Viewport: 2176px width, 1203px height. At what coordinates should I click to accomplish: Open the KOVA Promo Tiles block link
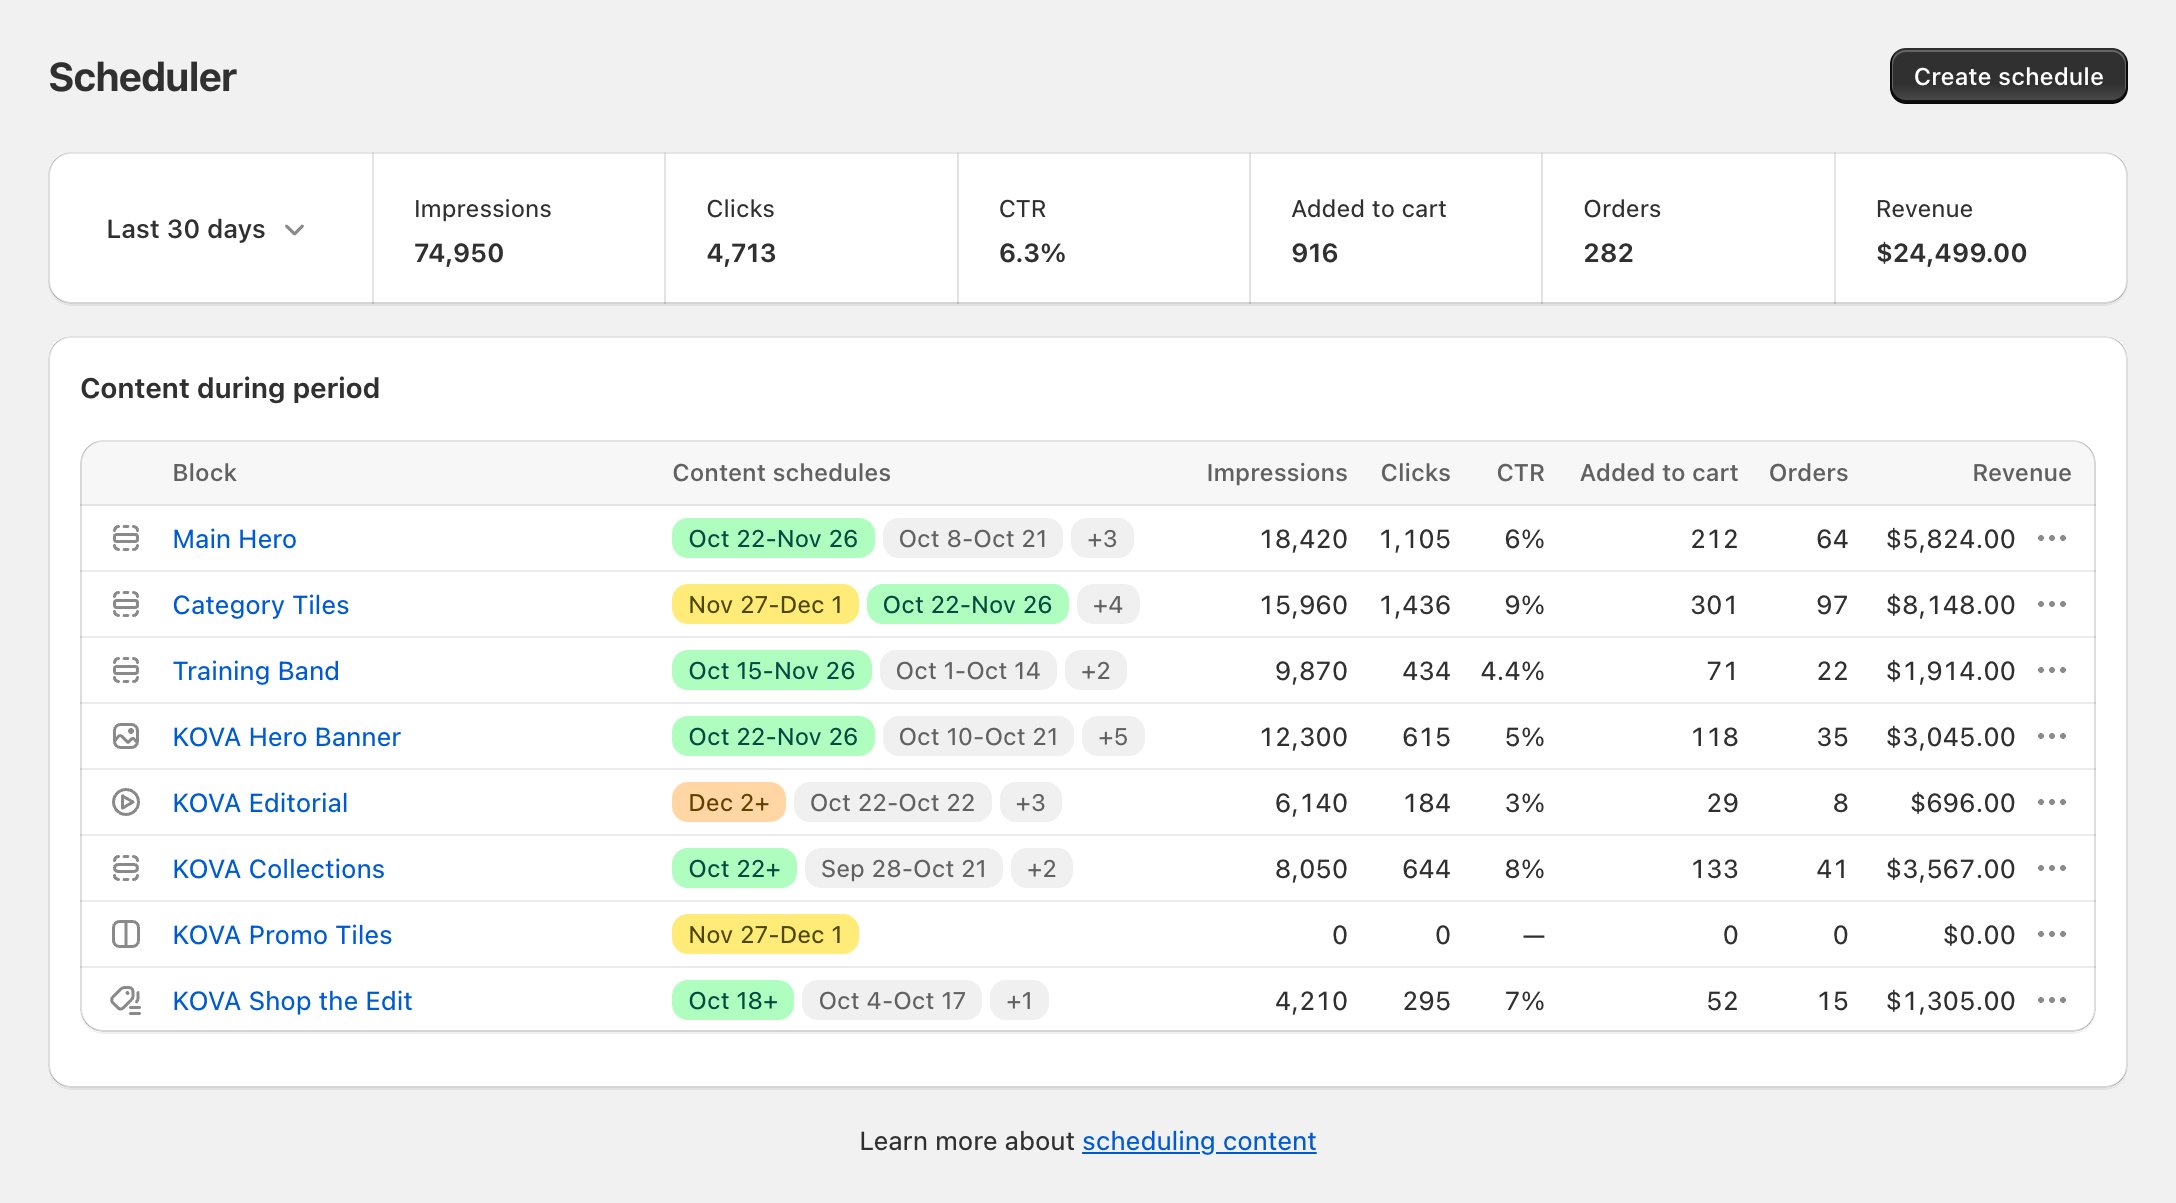tap(282, 935)
